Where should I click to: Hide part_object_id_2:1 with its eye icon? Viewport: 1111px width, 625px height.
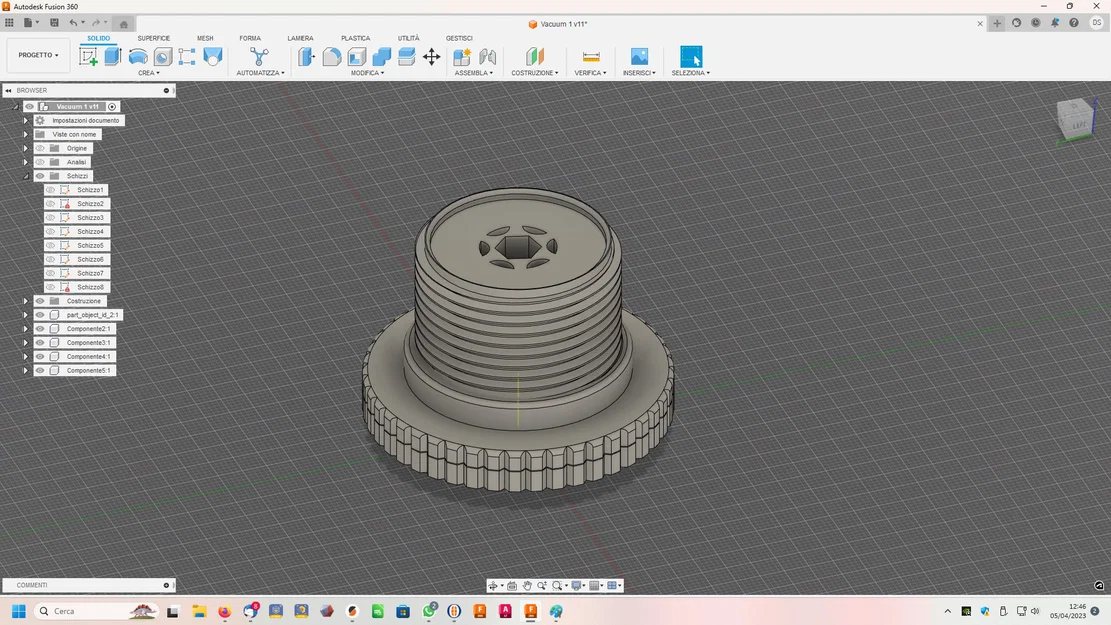(40, 315)
